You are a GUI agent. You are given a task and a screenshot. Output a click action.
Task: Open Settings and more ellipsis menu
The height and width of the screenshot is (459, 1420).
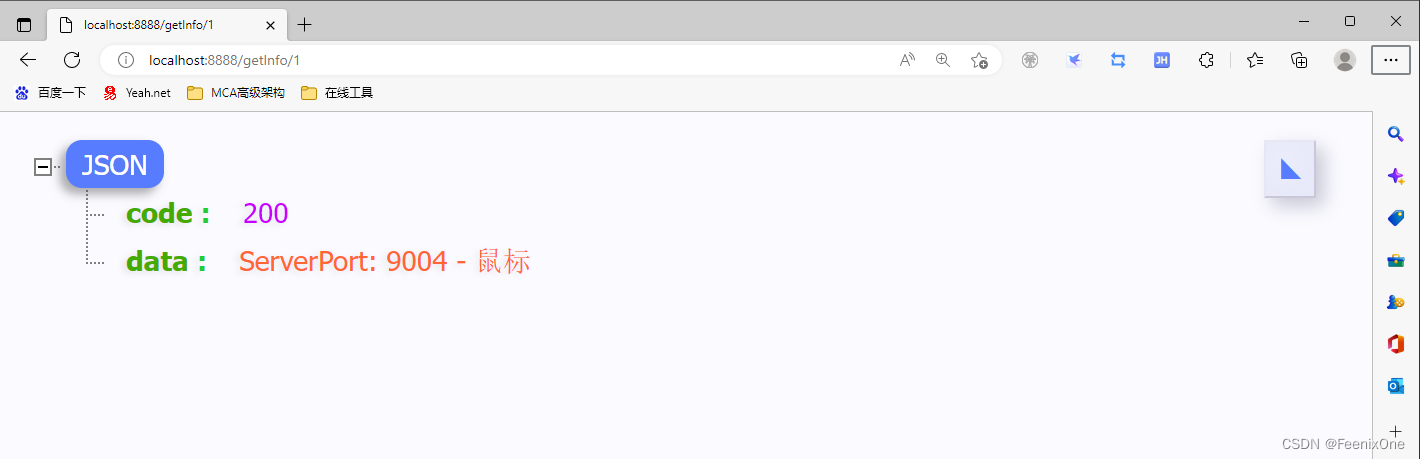pos(1391,60)
